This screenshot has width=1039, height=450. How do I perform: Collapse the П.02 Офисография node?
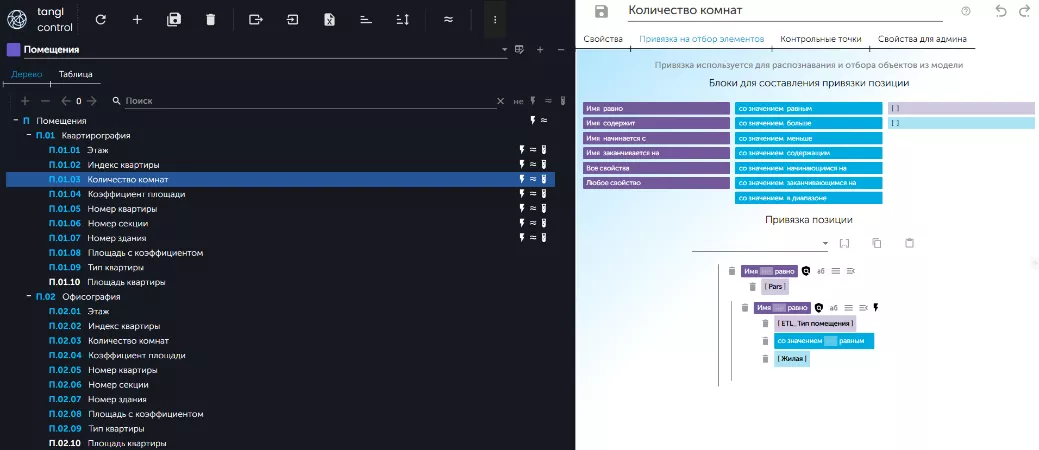(x=28, y=297)
